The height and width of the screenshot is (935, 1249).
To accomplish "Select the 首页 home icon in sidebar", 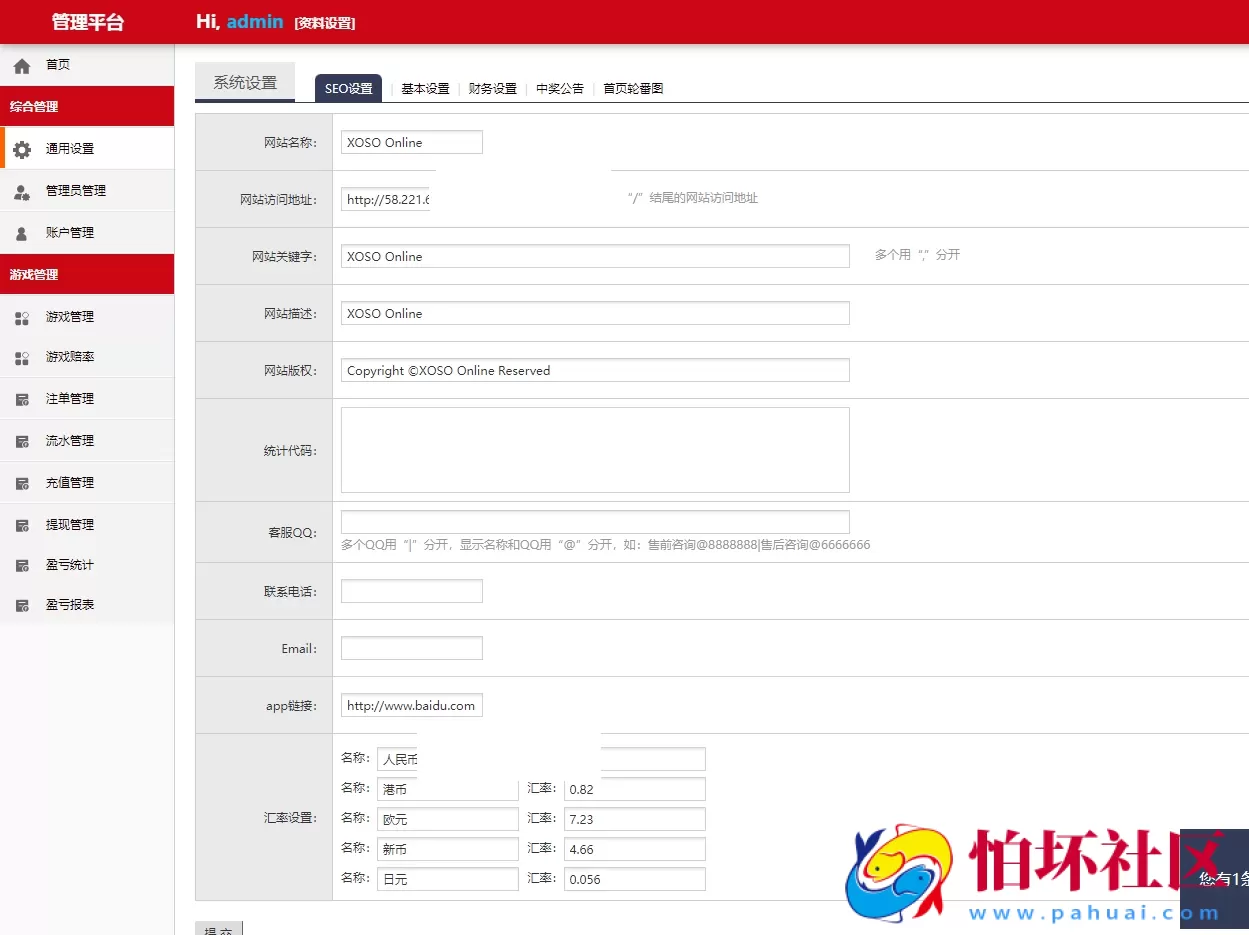I will pyautogui.click(x=21, y=64).
